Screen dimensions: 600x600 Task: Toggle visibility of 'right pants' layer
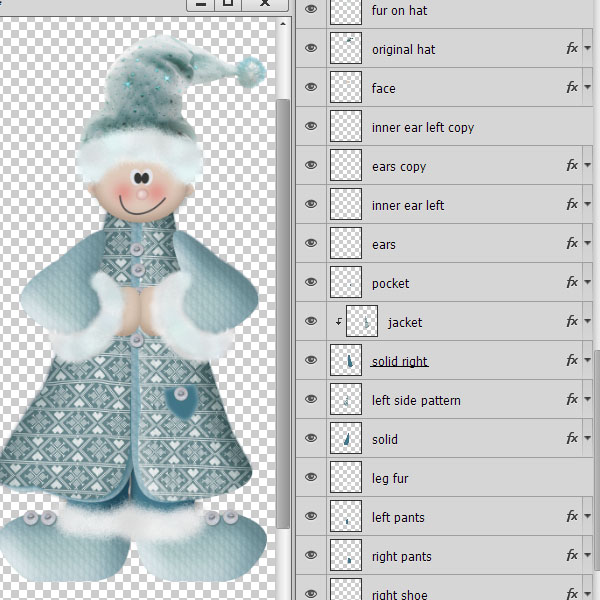point(311,556)
